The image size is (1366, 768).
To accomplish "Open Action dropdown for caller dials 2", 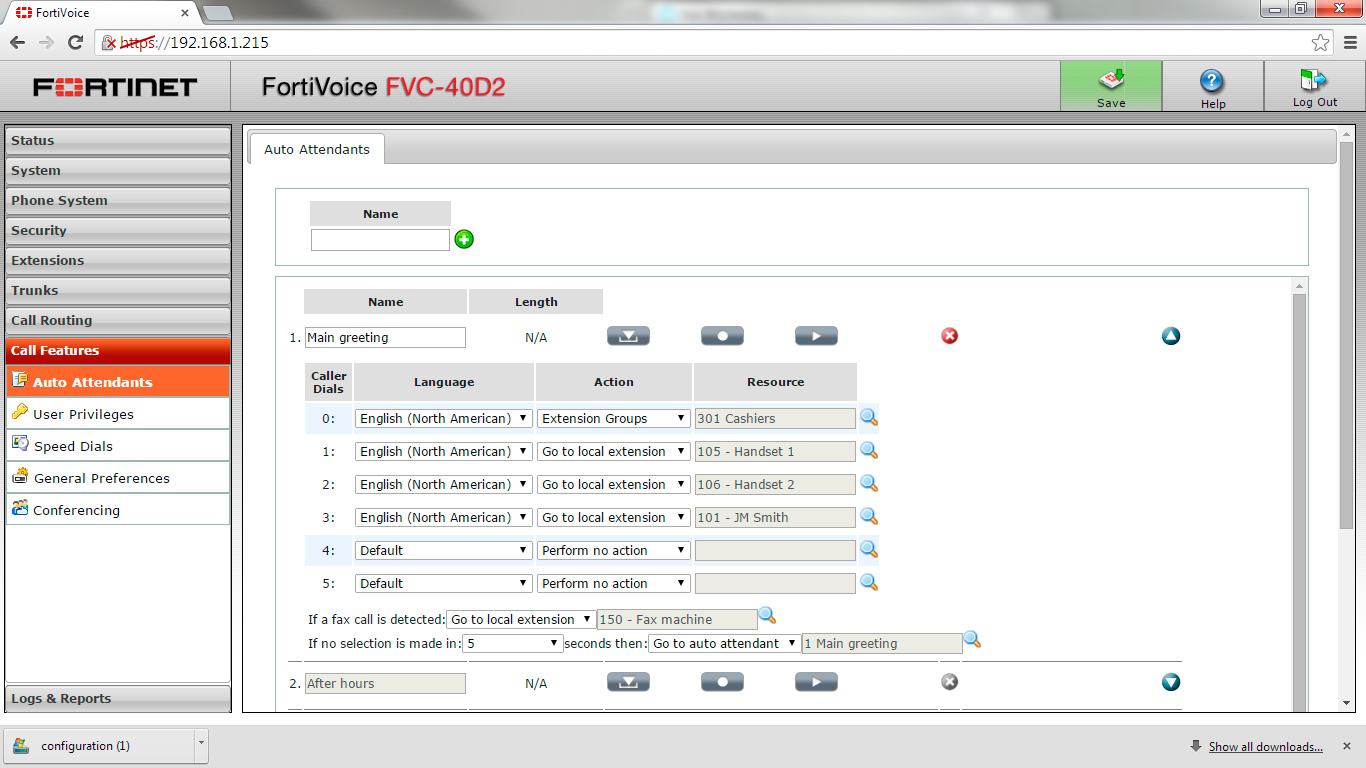I will 614,485.
